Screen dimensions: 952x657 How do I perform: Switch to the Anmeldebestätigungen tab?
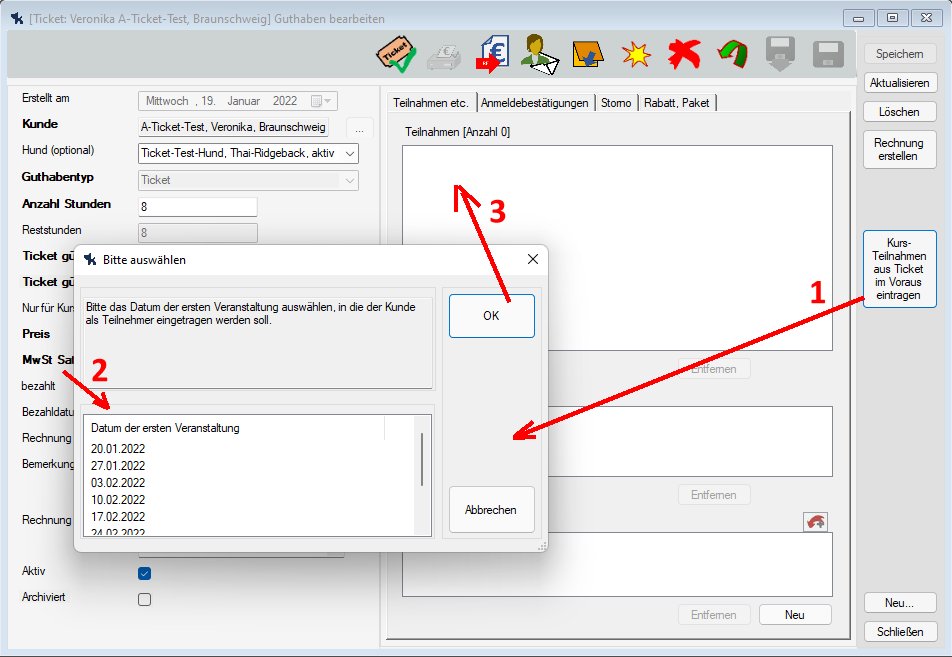535,102
